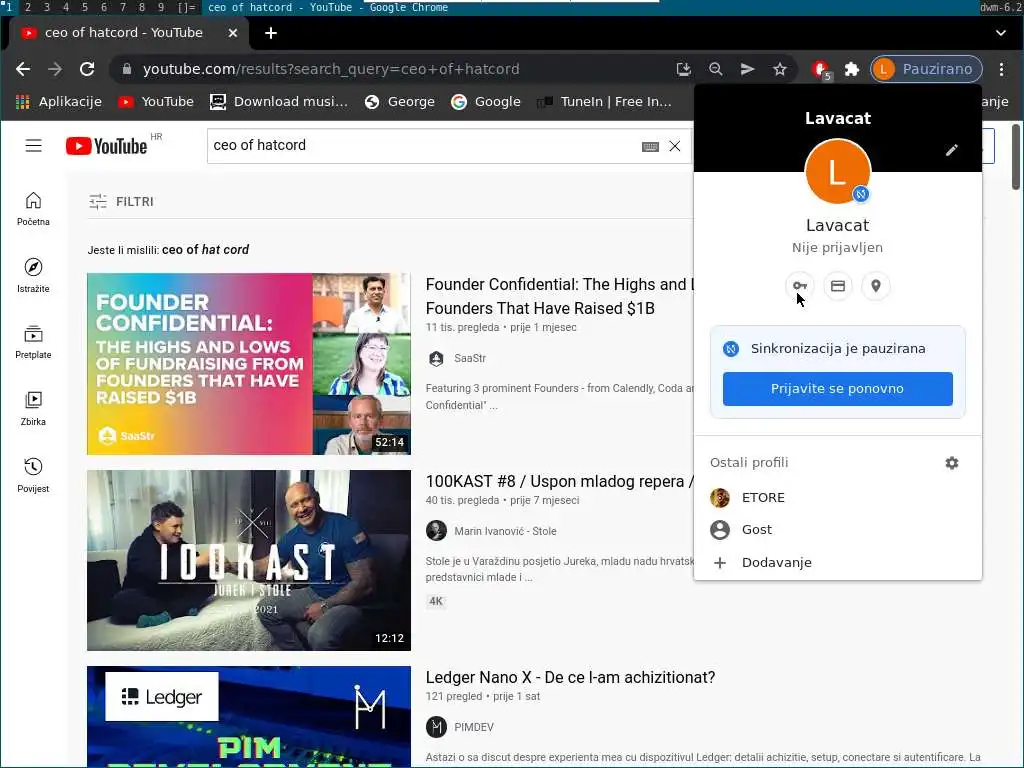The image size is (1024, 768).
Task: Open YouTube hamburger guide menu
Action: coord(33,146)
